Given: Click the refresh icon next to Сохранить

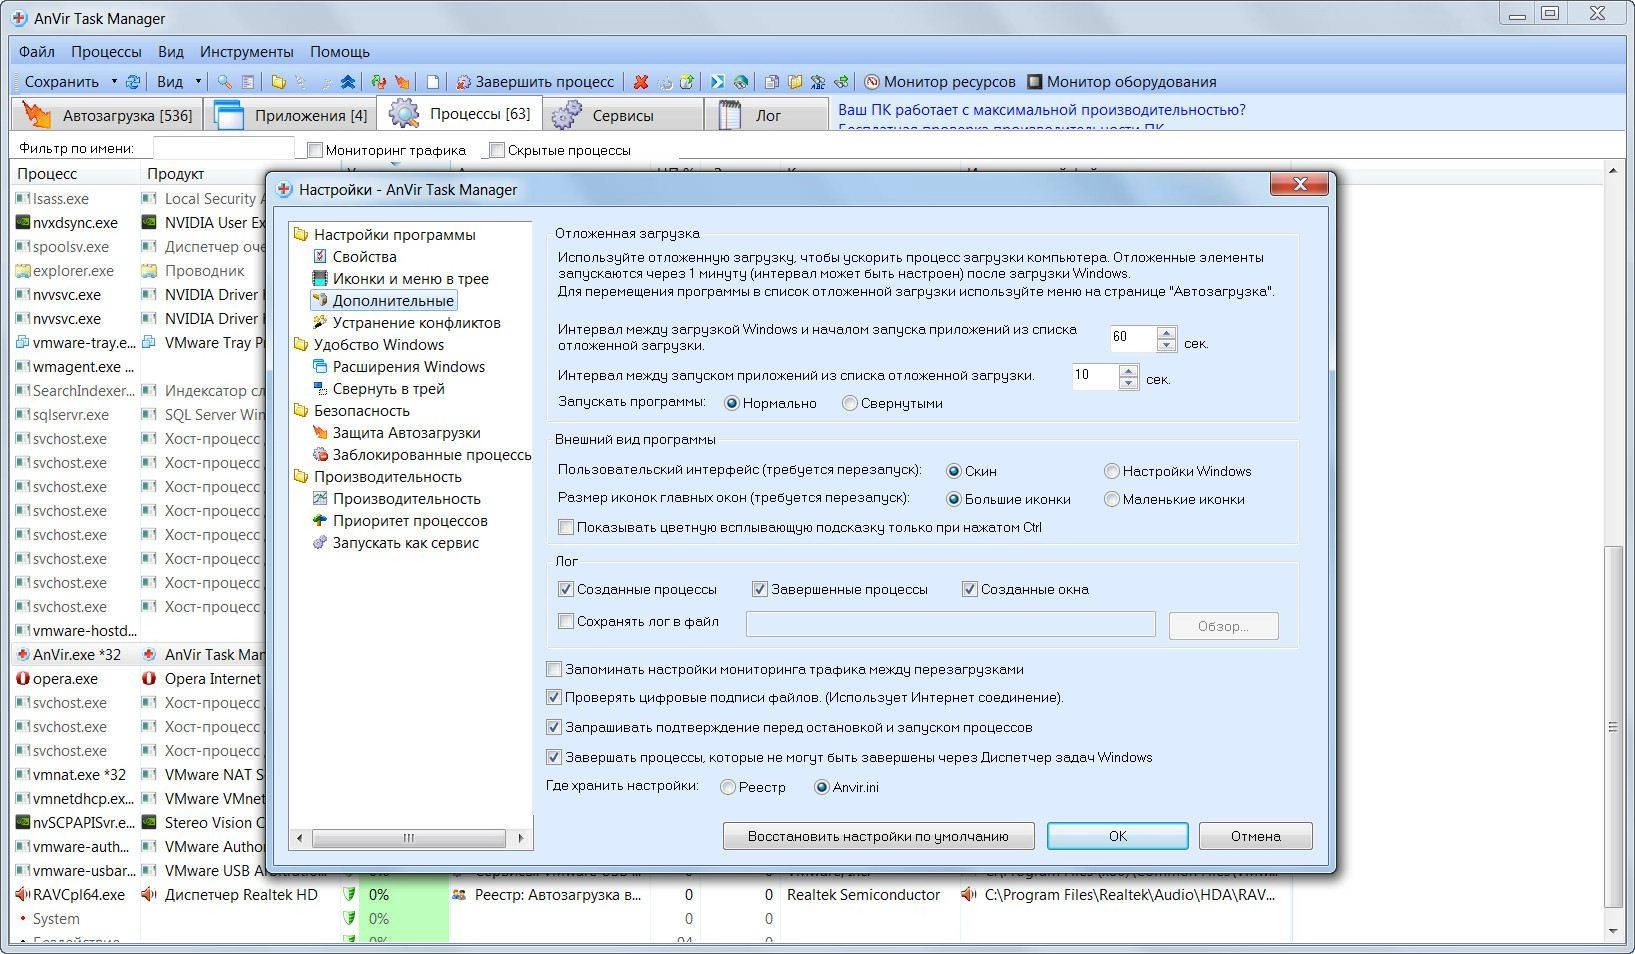Looking at the screenshot, I should 132,82.
